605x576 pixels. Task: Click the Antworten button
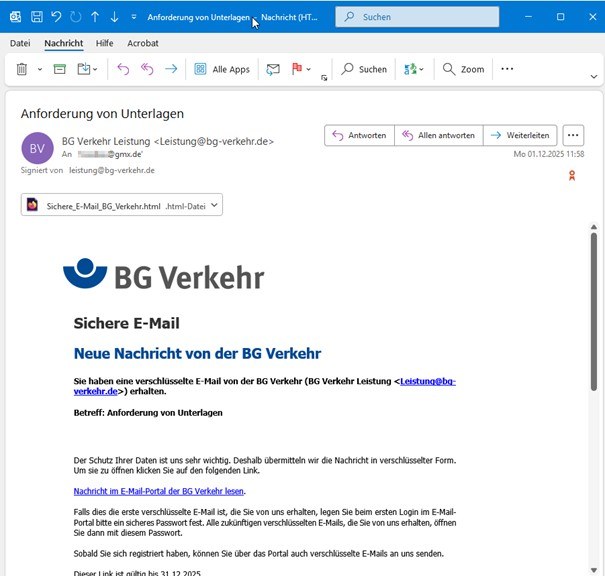pyautogui.click(x=359, y=135)
